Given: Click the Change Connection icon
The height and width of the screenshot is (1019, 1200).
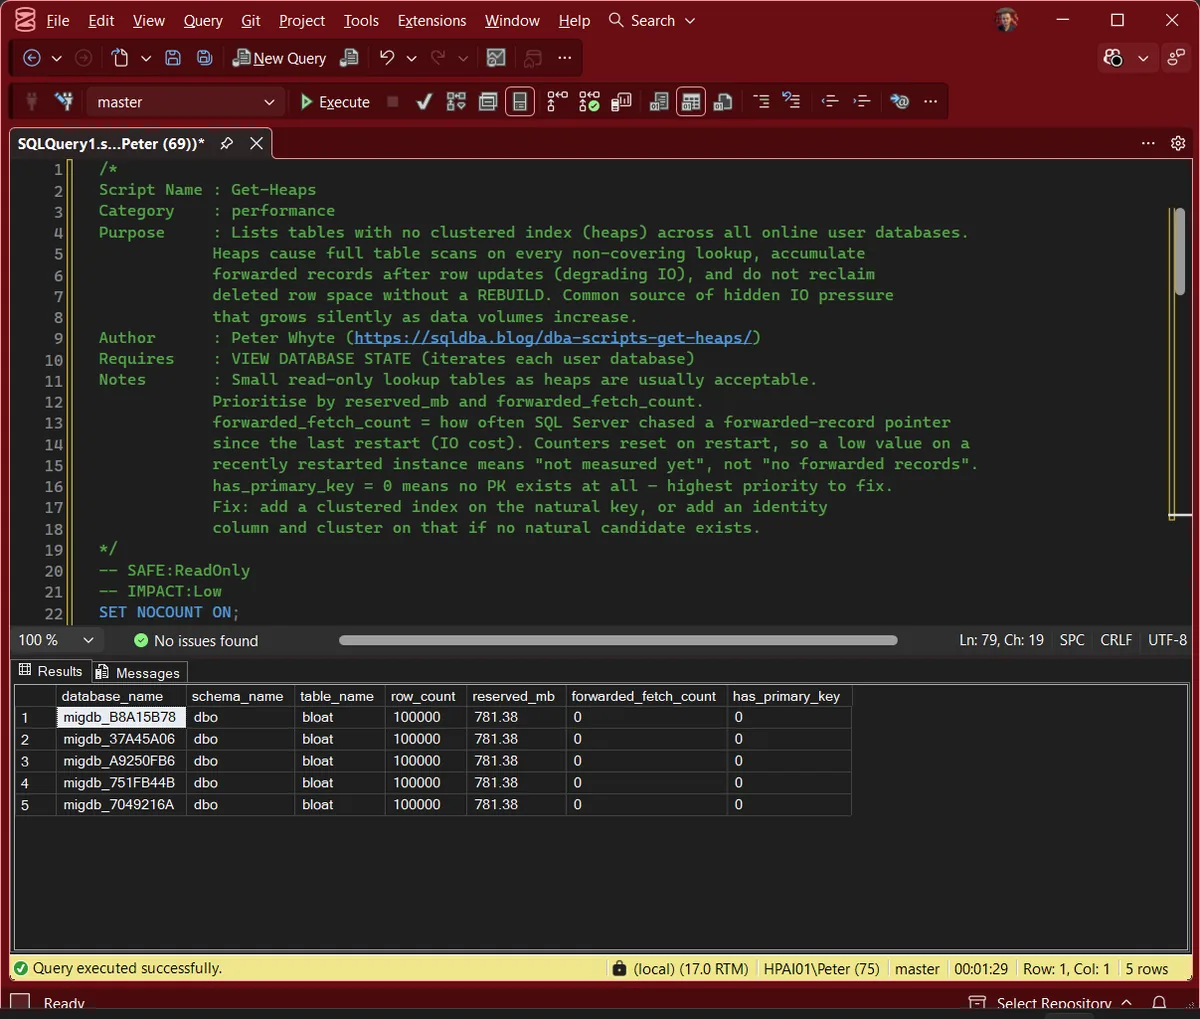Looking at the screenshot, I should tap(65, 102).
